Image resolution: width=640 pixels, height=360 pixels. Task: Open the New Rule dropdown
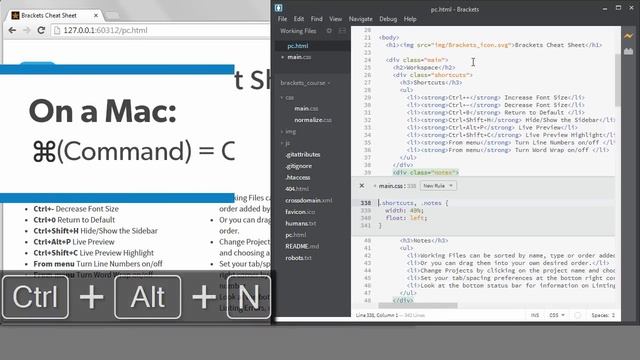point(438,186)
